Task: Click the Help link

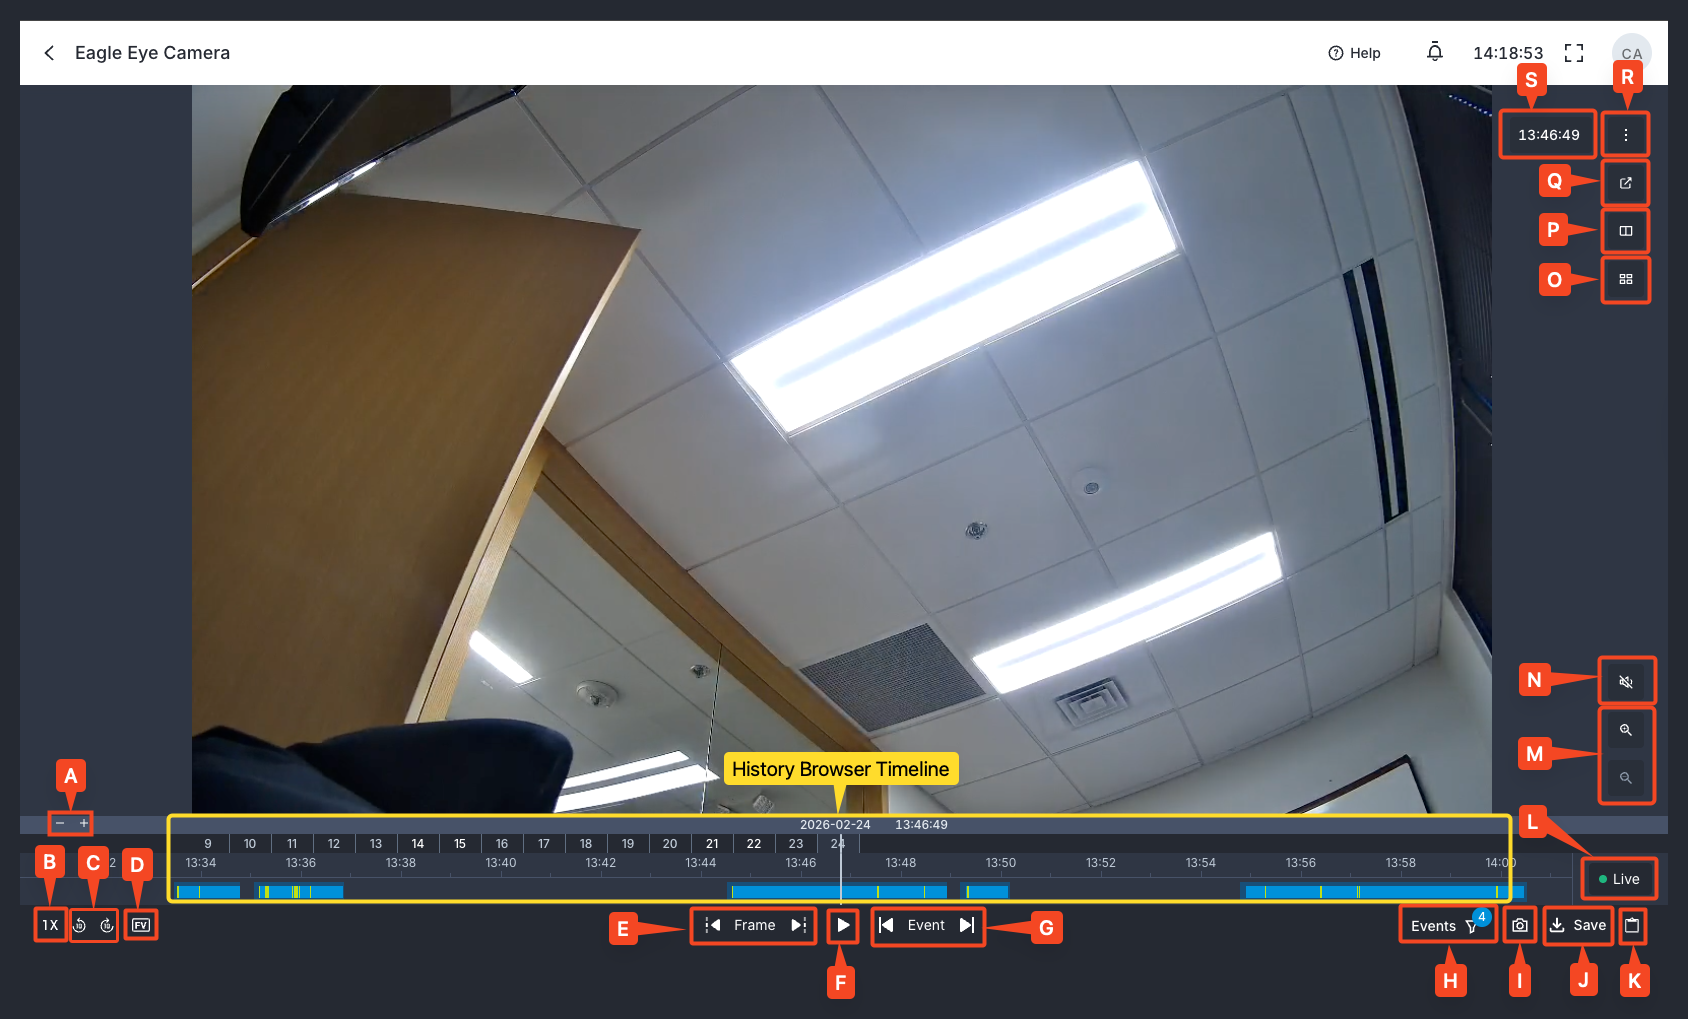Action: [x=1354, y=53]
